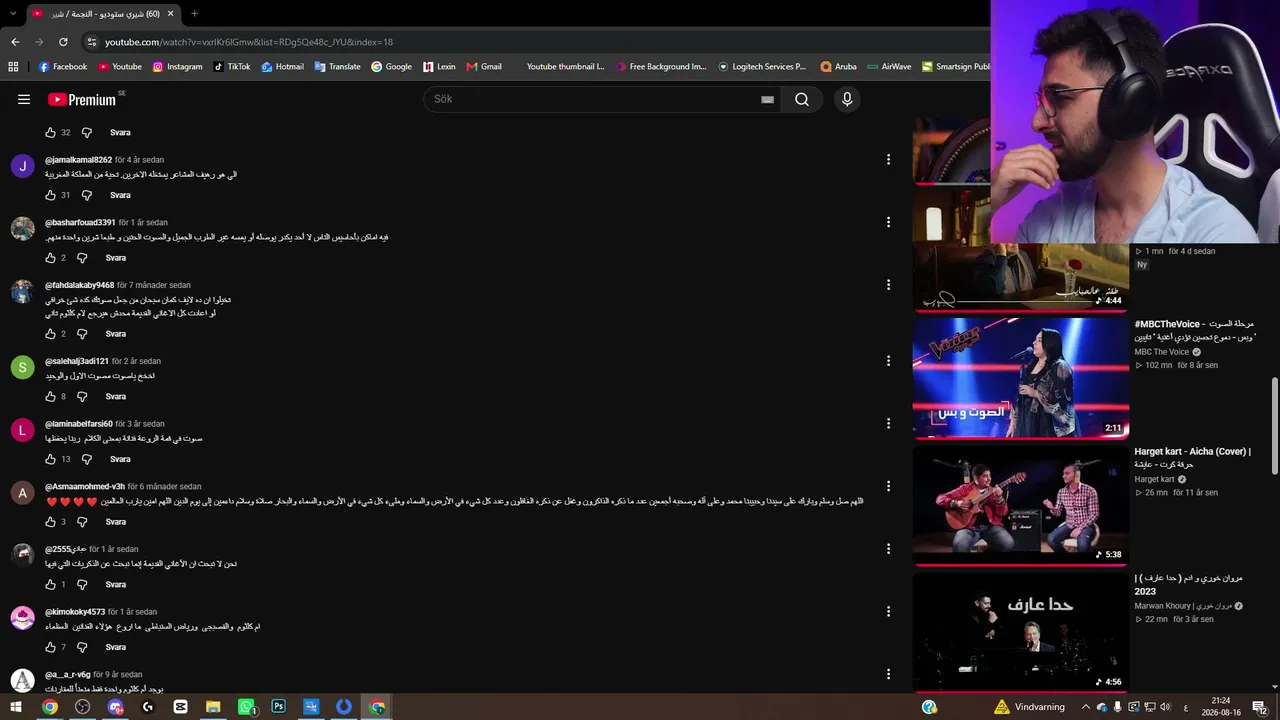Open the on-screen keyboard in the search box

point(767,99)
